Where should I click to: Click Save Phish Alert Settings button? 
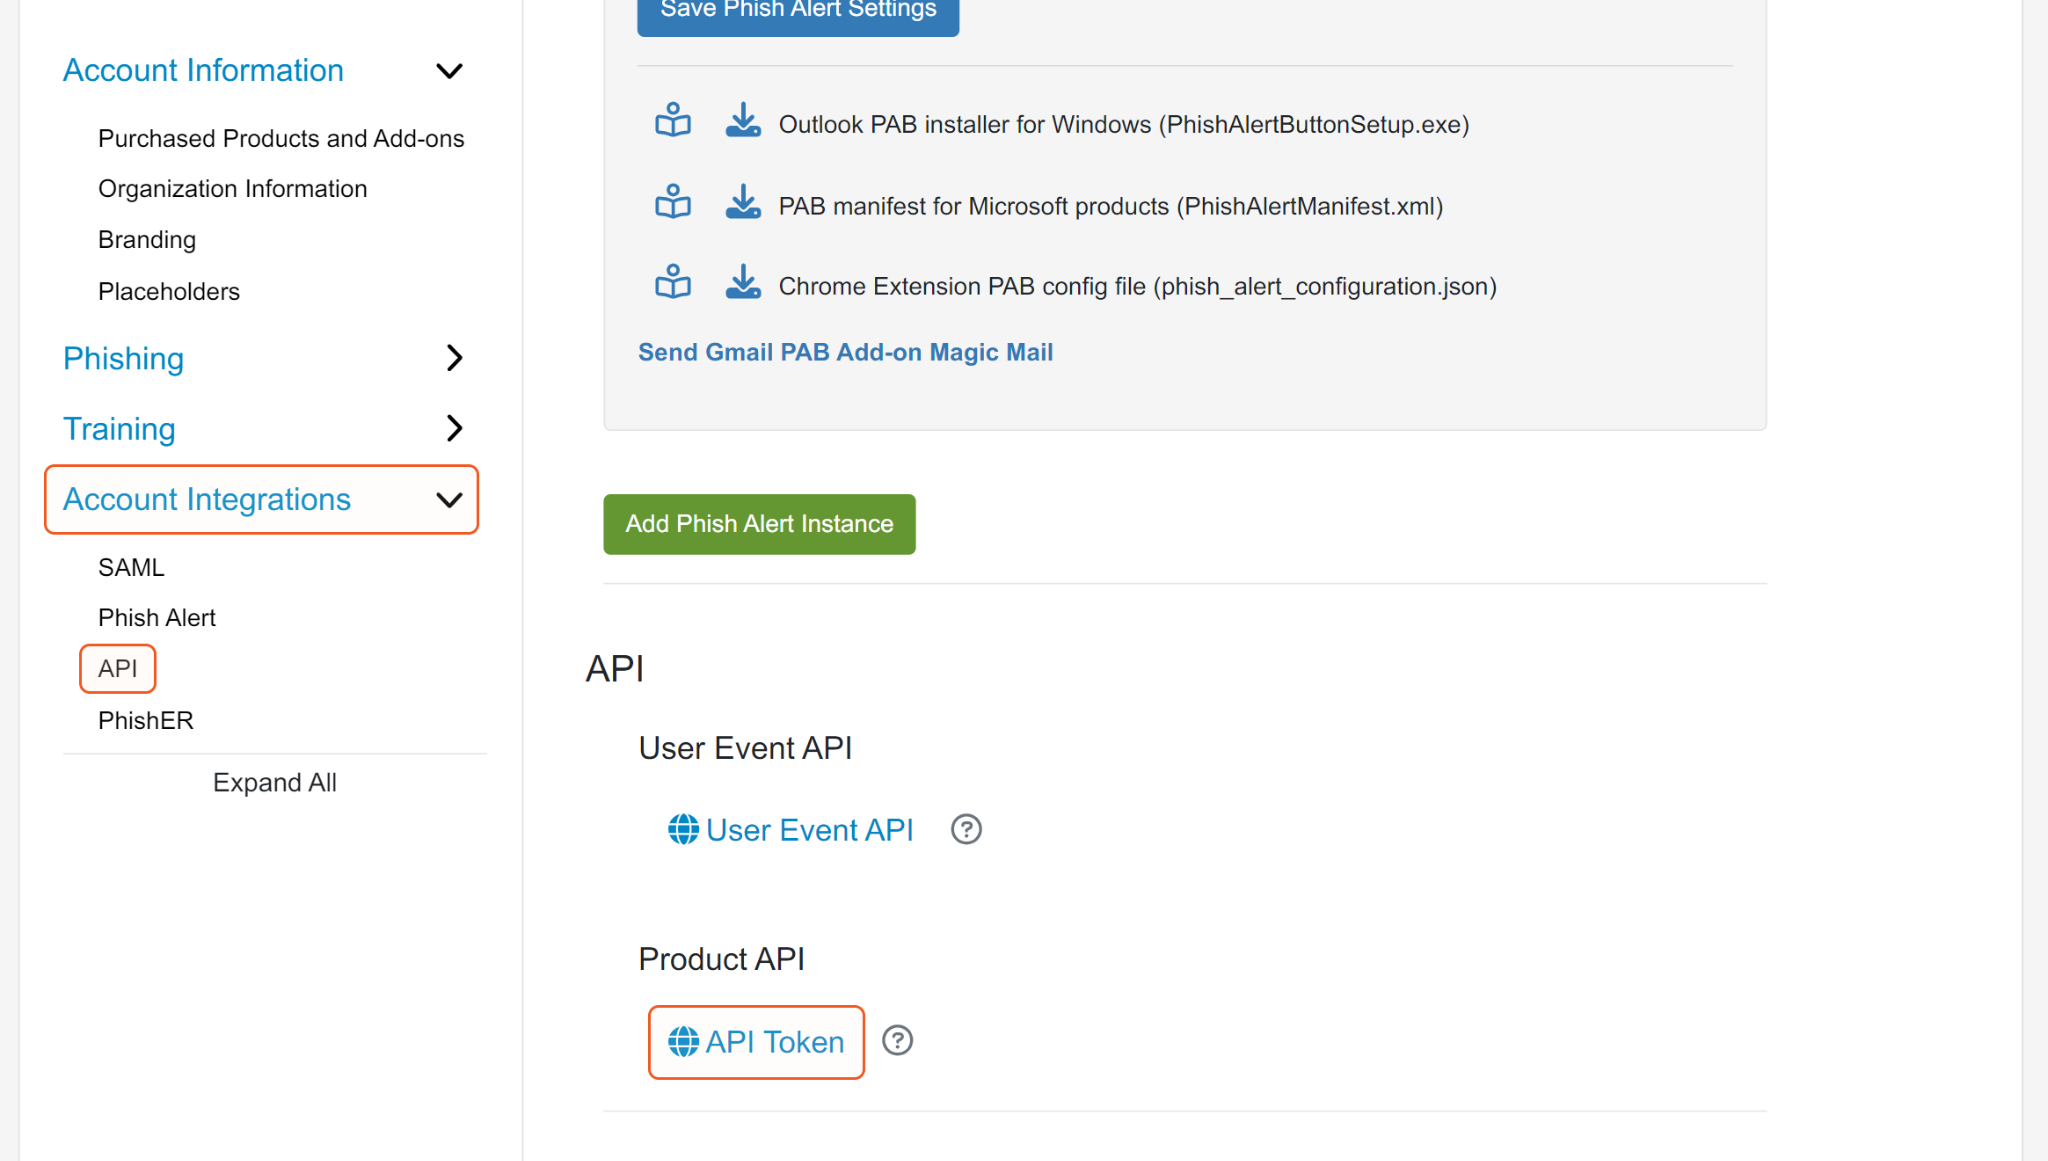[x=798, y=12]
